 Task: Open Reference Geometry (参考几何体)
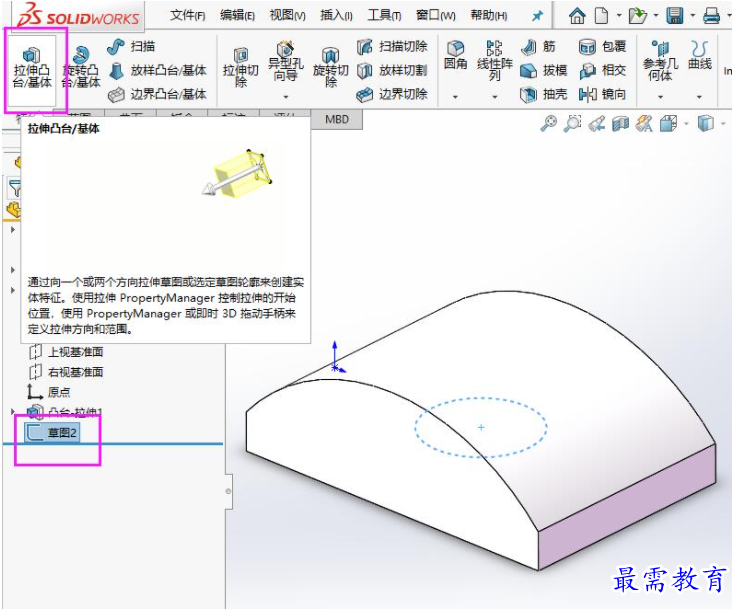pos(660,61)
